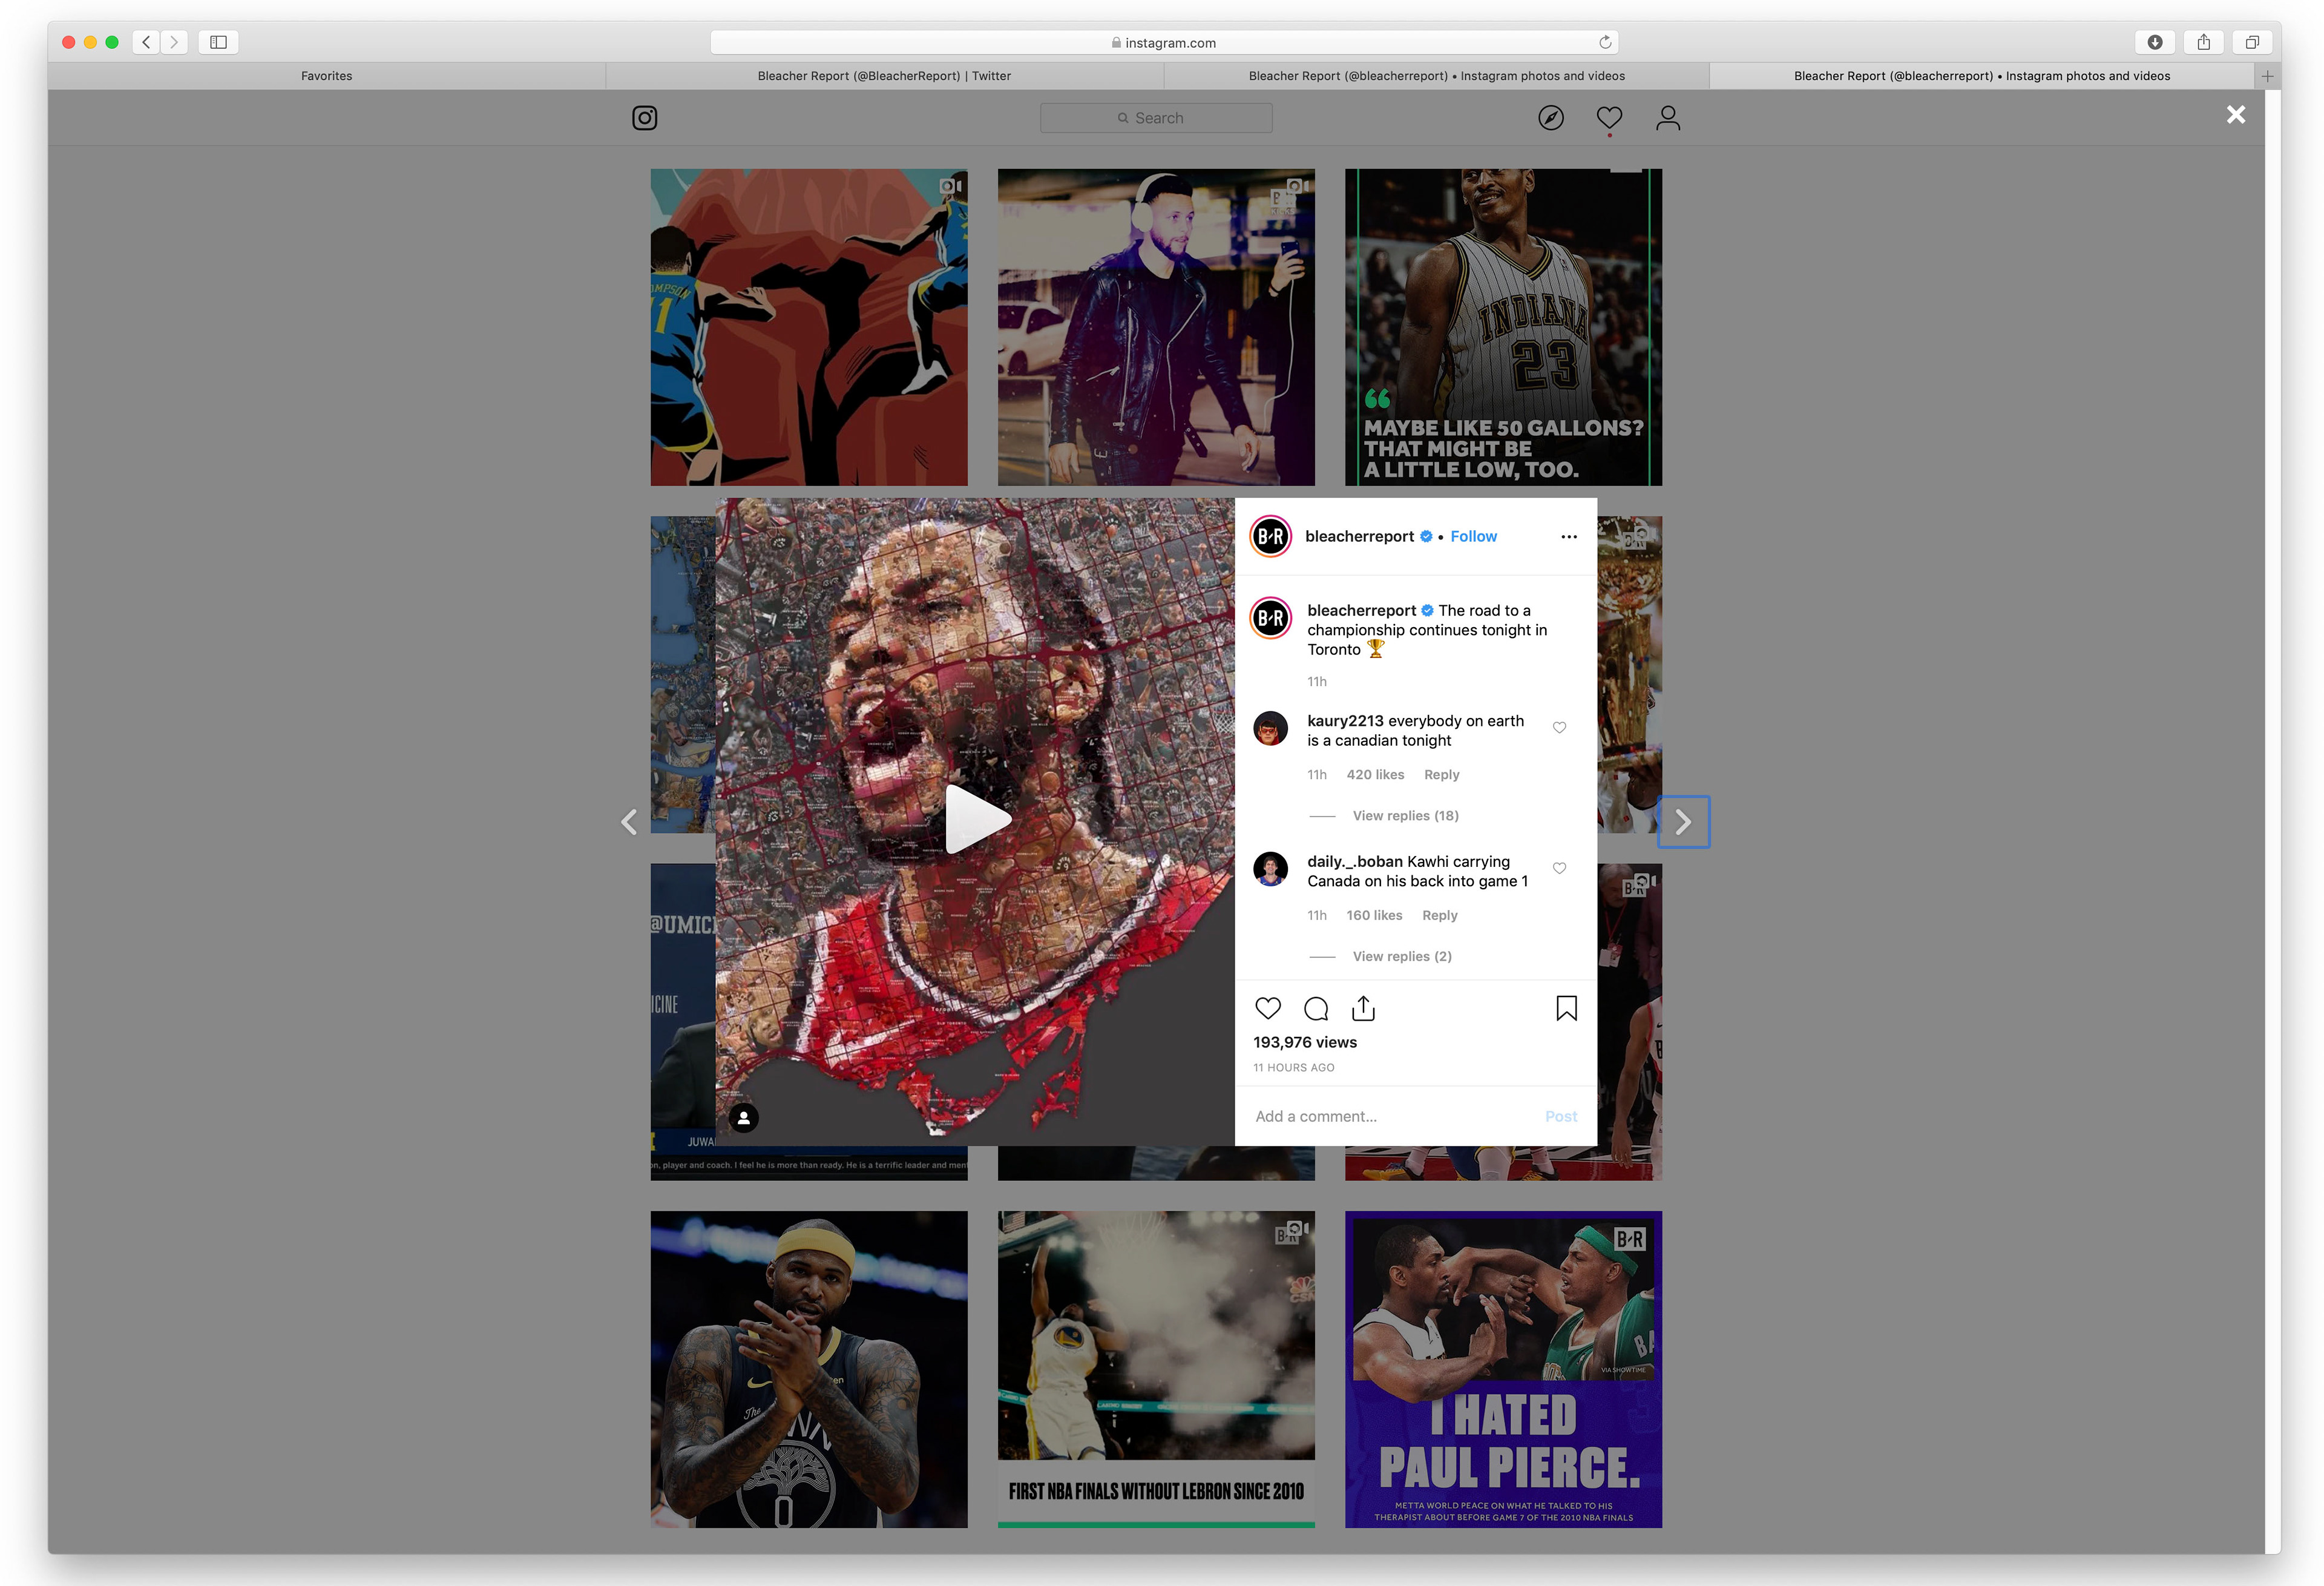Show 160 likes on boban comment
Viewport: 2324px width, 1586px height.
pyautogui.click(x=1374, y=915)
